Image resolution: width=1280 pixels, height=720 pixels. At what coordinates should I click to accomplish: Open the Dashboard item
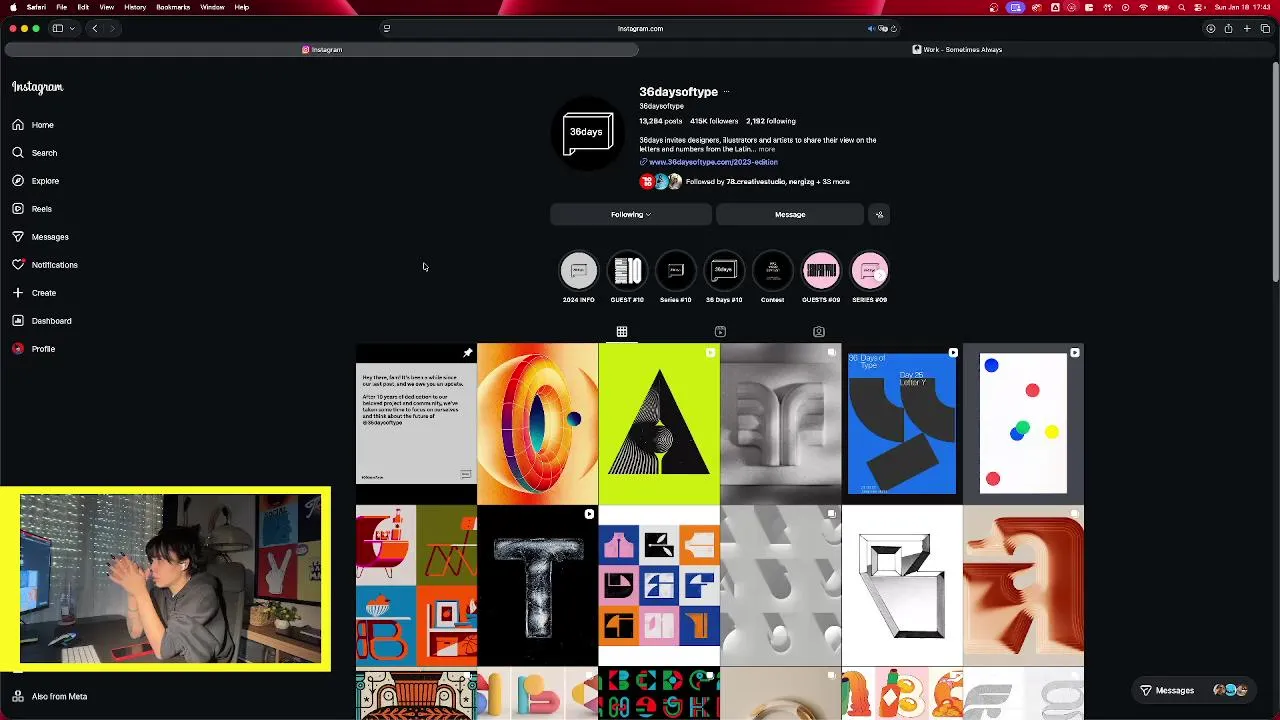pos(42,321)
